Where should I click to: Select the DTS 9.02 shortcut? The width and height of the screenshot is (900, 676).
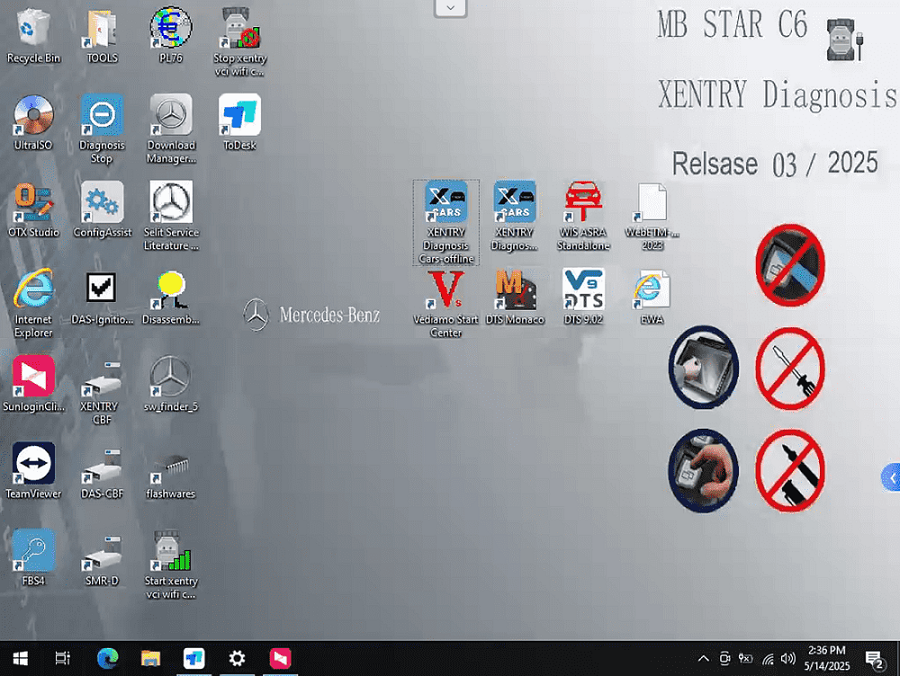point(583,297)
